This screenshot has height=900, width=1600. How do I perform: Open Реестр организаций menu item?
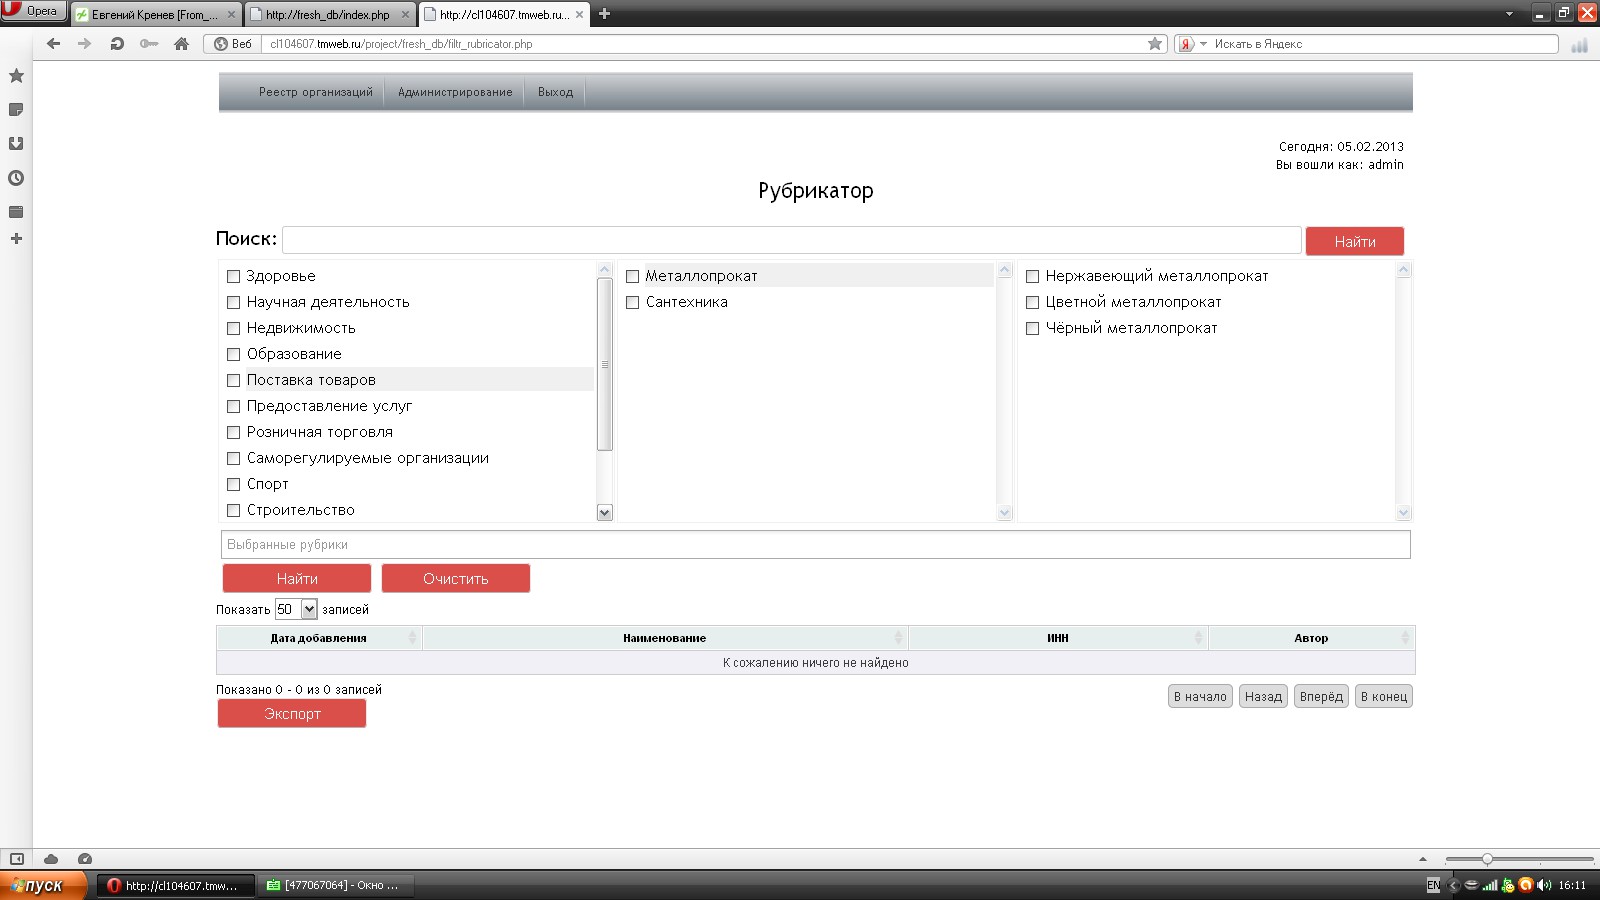(316, 92)
